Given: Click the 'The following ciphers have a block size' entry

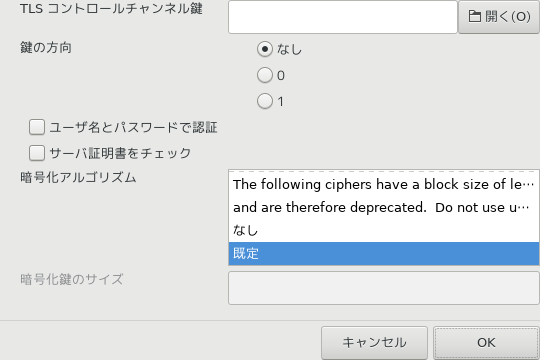Looking at the screenshot, I should (384, 184).
